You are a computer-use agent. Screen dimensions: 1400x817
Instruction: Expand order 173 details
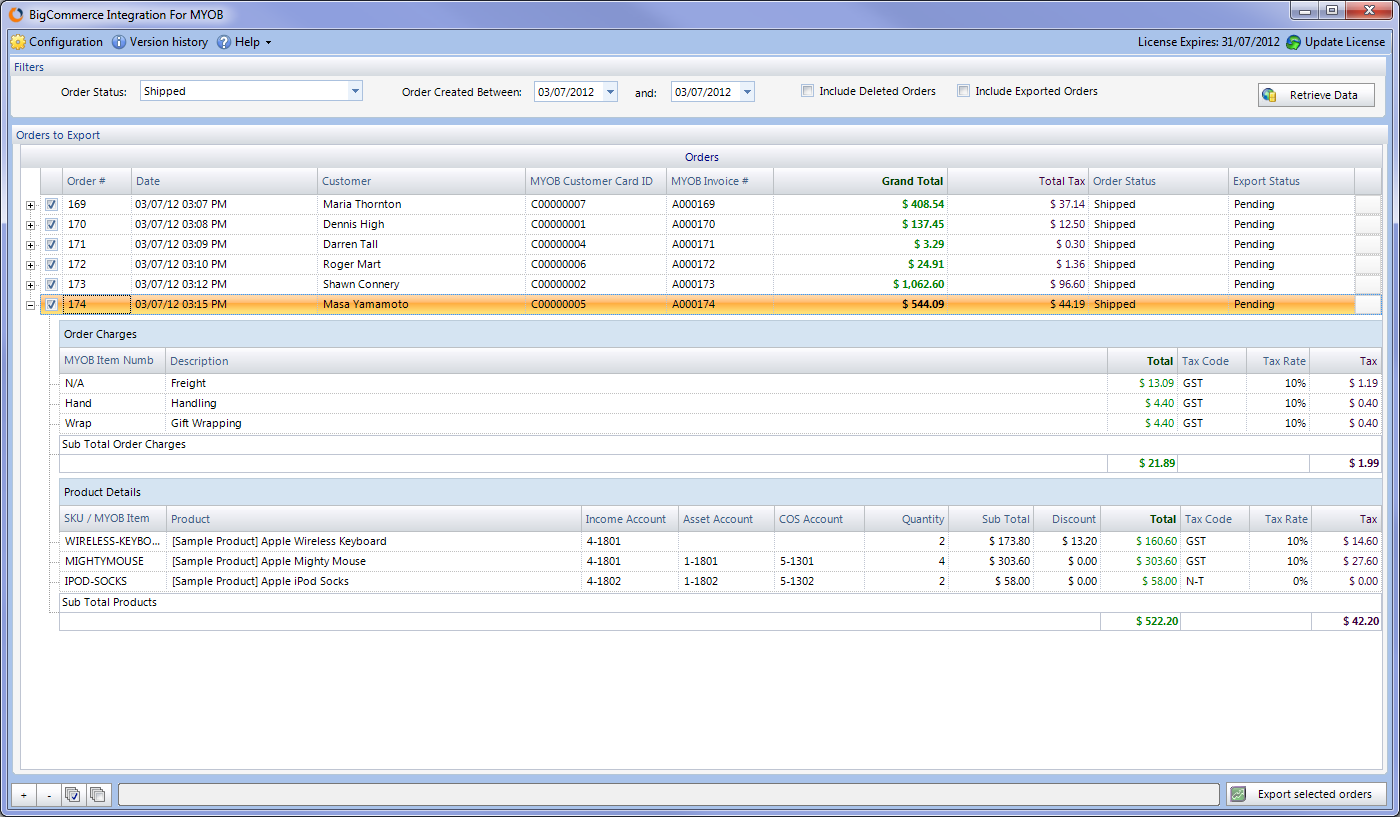coord(30,285)
